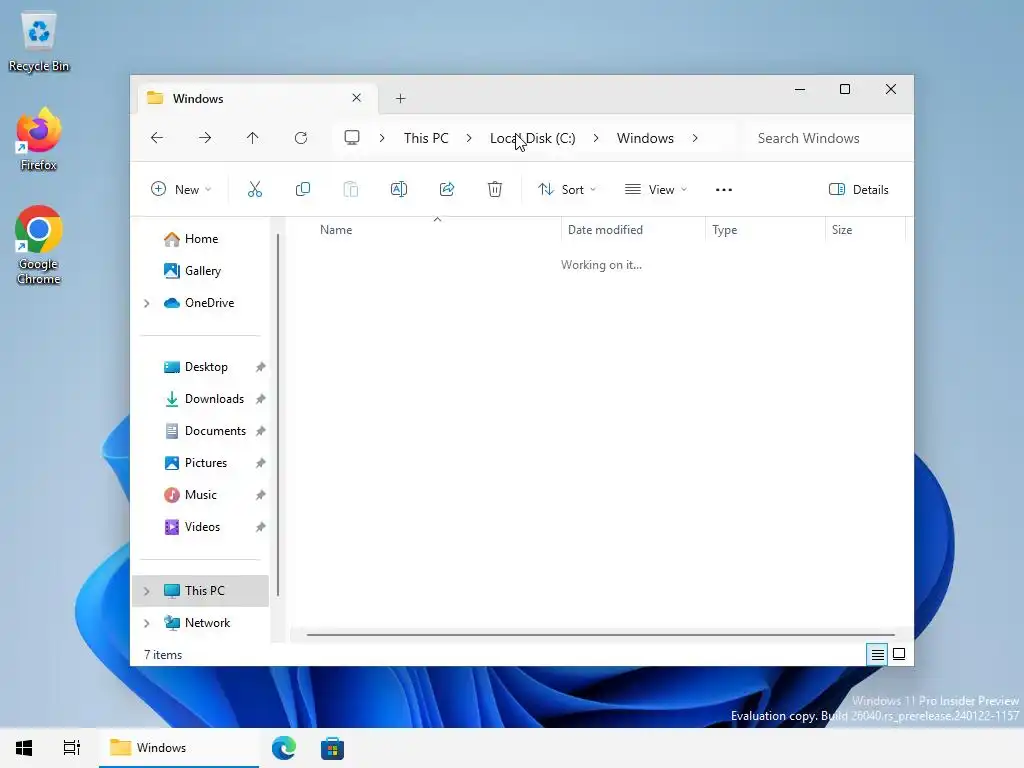Go forward with the right arrow
The height and width of the screenshot is (768, 1024).
[205, 138]
